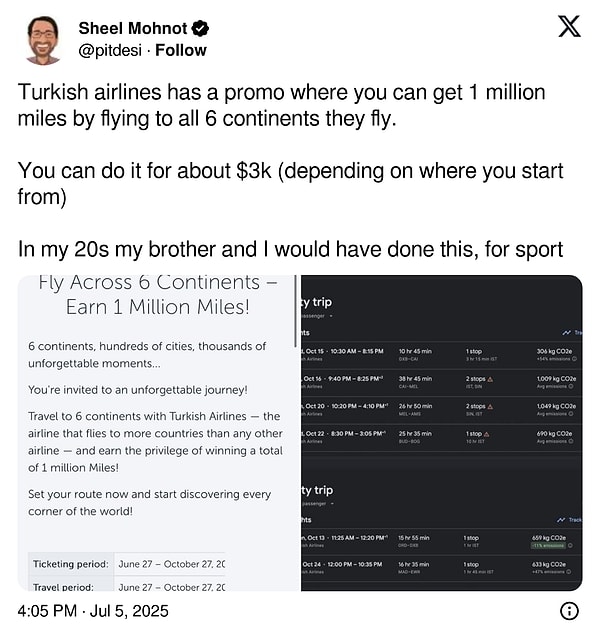This screenshot has height=641, width=600.
Task: Click the warning triangle beside 38 hr 2 stops
Action: coord(490,379)
